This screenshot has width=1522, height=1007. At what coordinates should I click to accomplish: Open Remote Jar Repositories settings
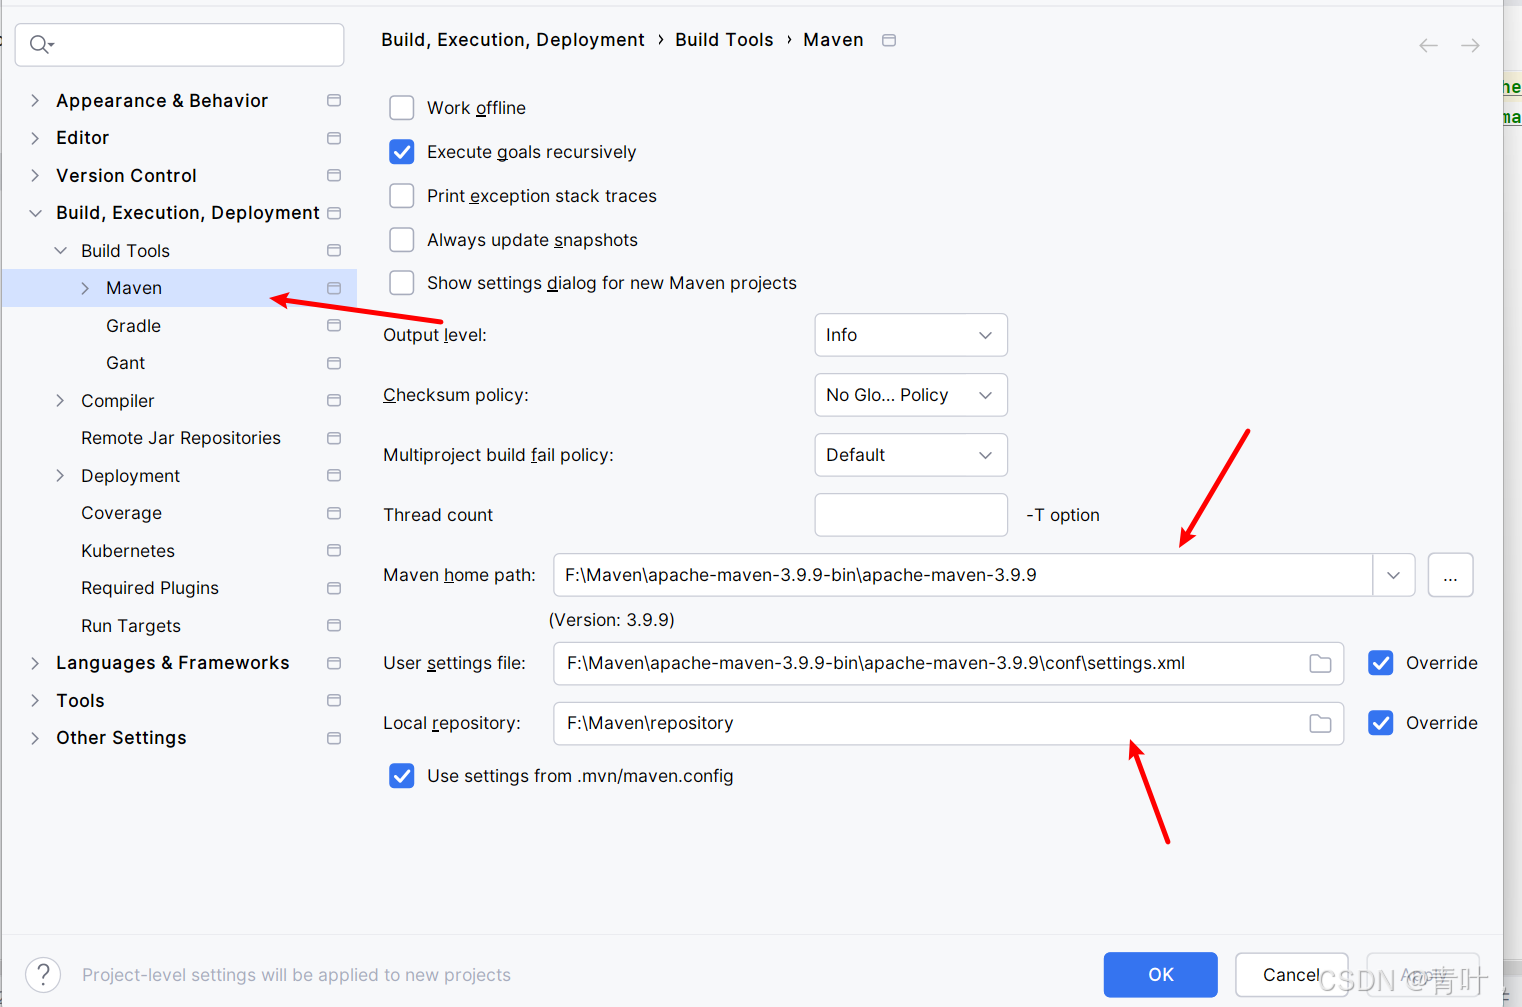[x=181, y=438]
